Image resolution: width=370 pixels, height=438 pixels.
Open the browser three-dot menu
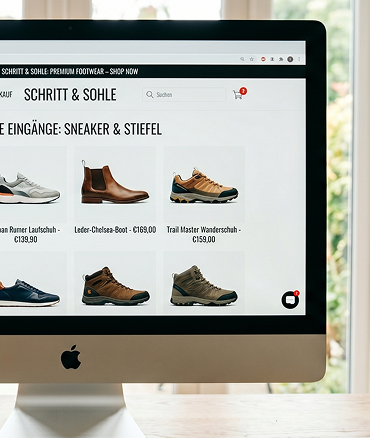point(299,59)
